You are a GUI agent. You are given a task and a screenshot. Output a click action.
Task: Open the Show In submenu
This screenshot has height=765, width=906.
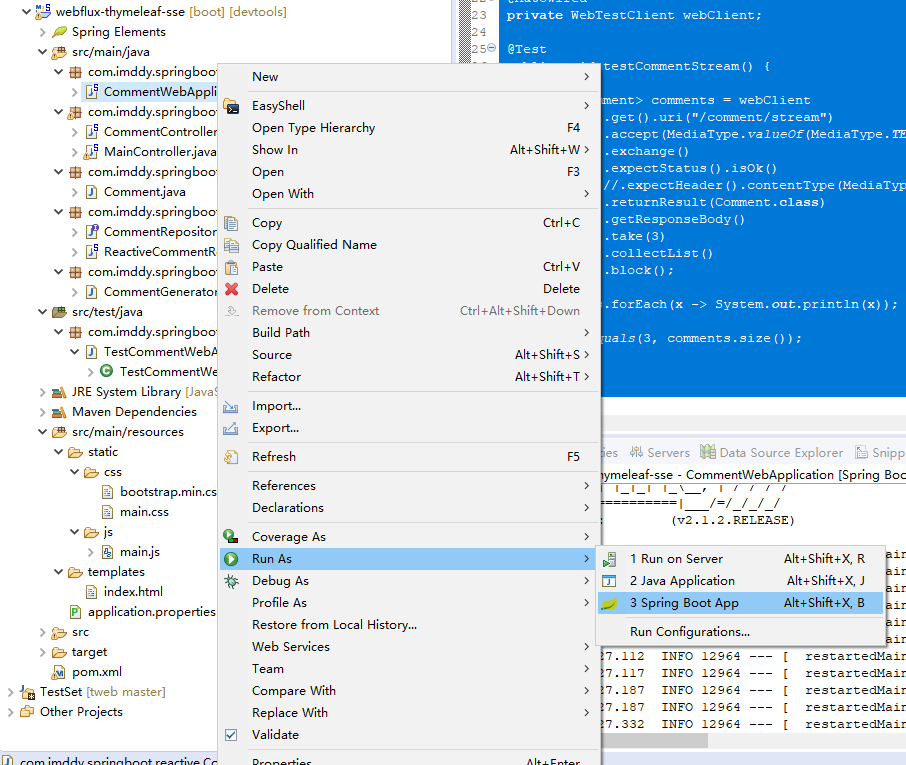tap(409, 150)
